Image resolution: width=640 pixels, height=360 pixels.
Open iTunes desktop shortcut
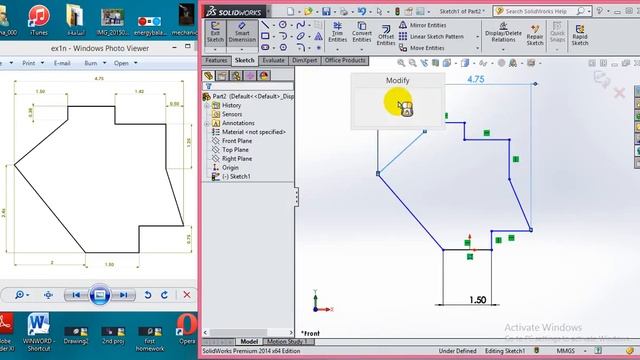pos(39,20)
